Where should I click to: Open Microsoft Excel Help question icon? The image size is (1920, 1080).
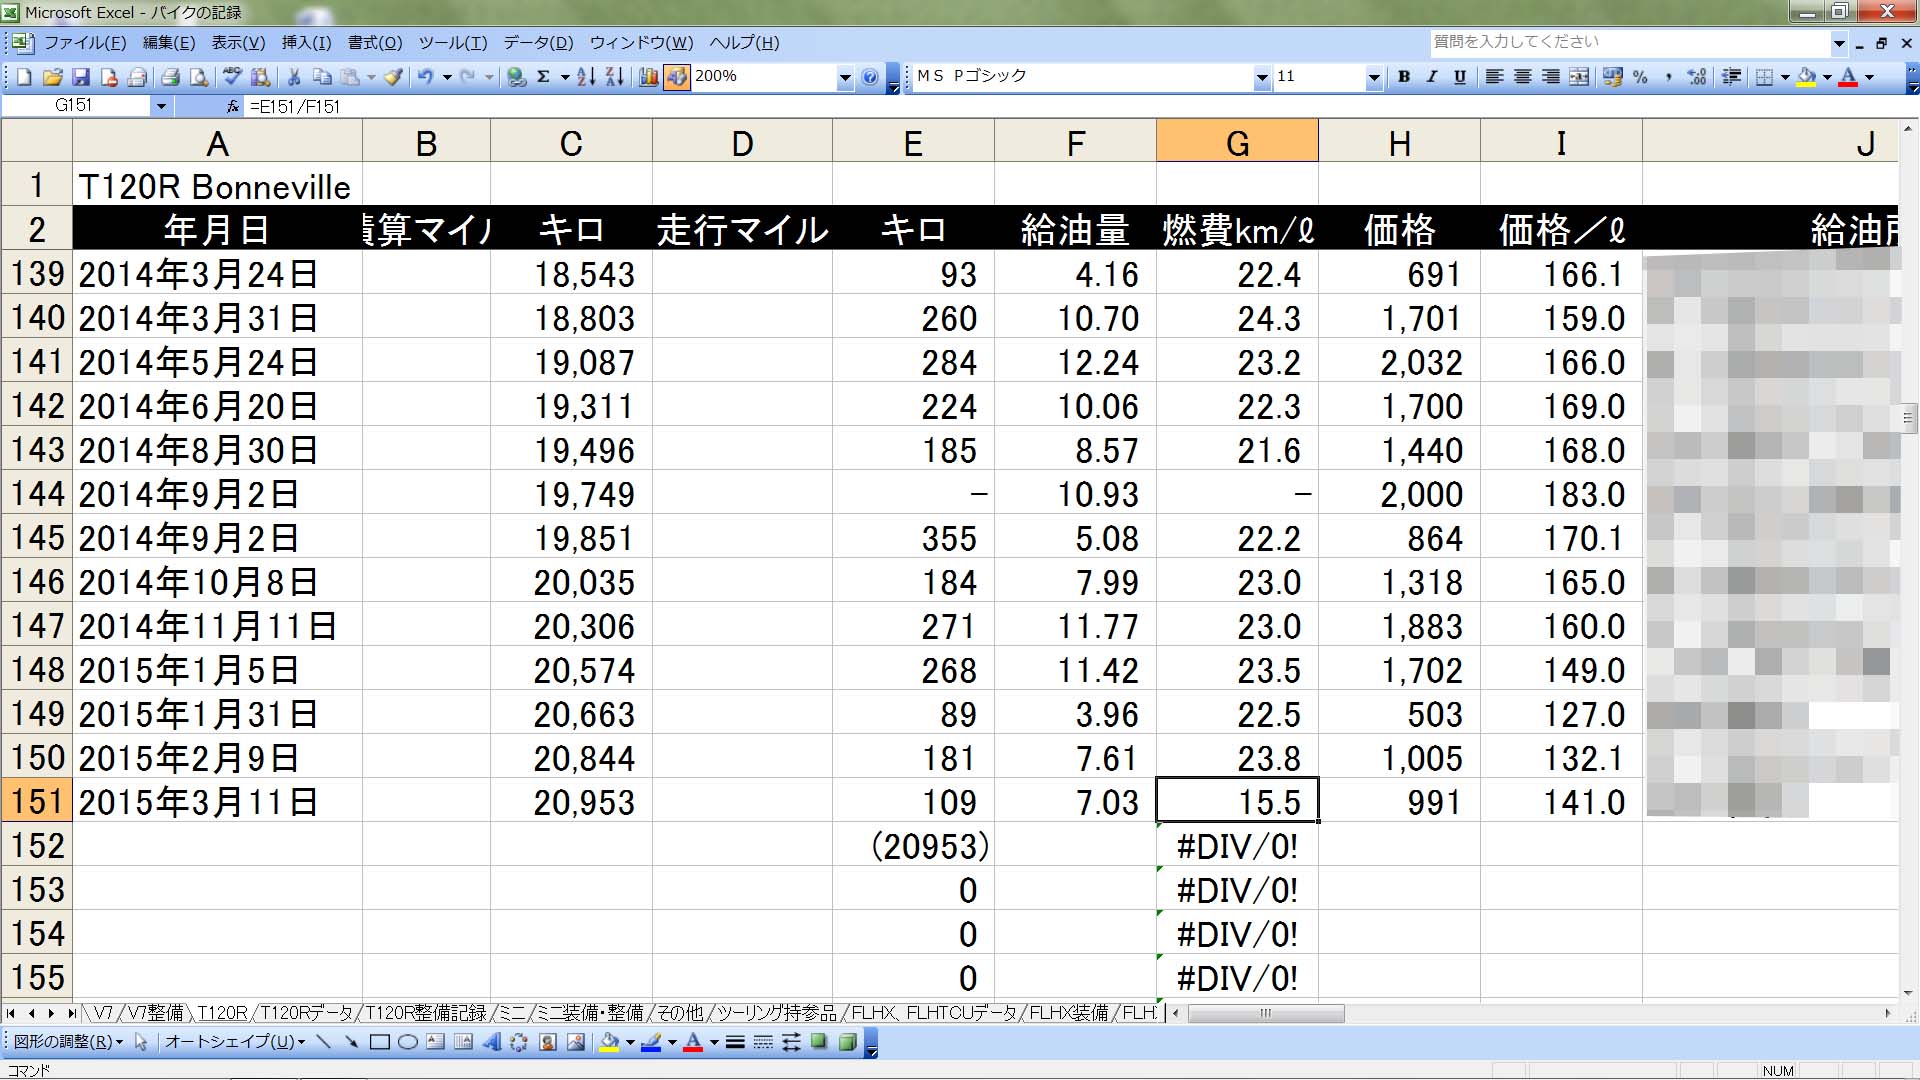(870, 77)
